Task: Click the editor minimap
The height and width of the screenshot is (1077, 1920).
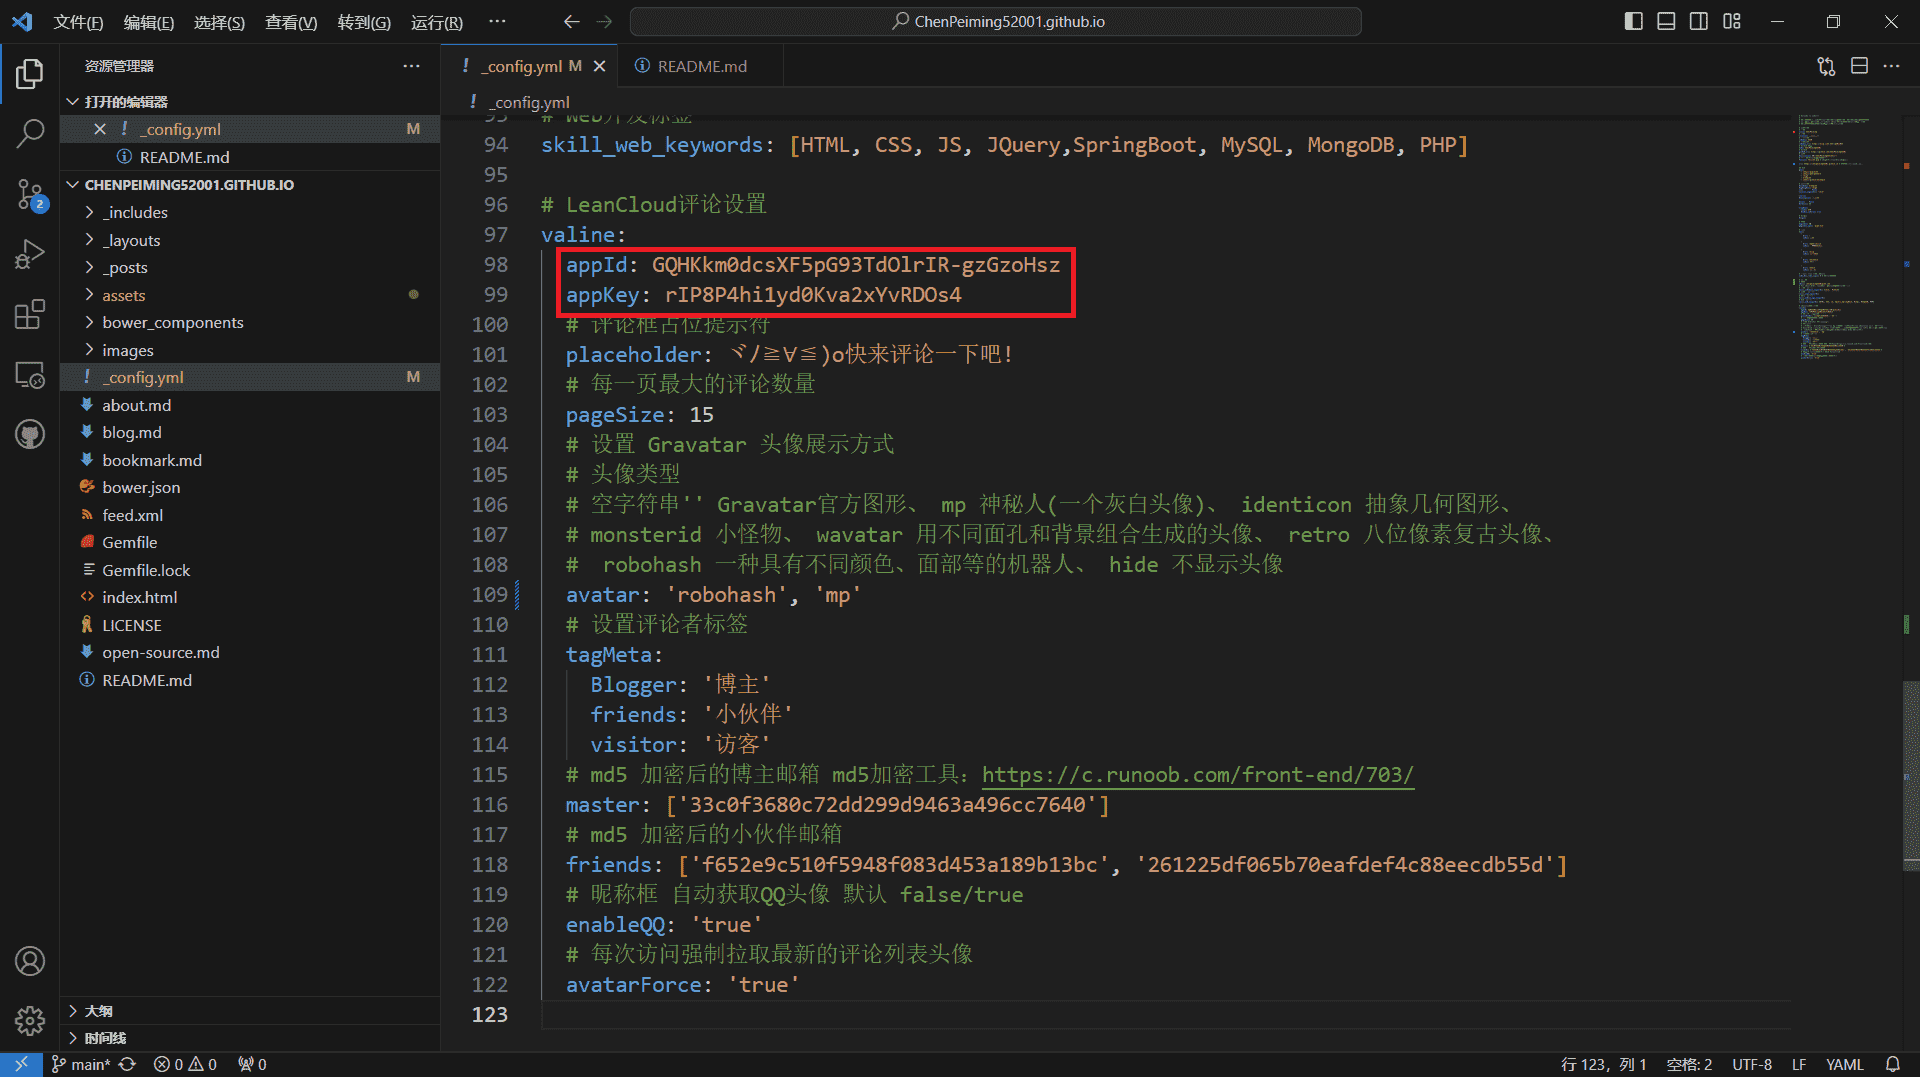Action: click(x=1846, y=238)
